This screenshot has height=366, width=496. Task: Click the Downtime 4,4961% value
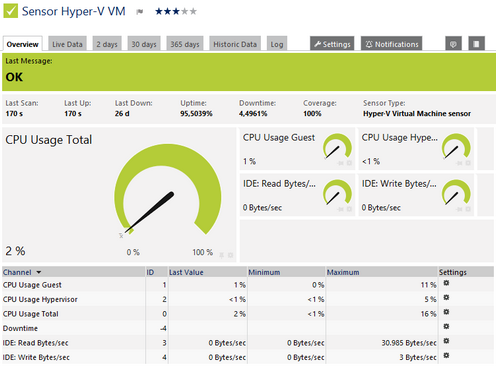253,114
